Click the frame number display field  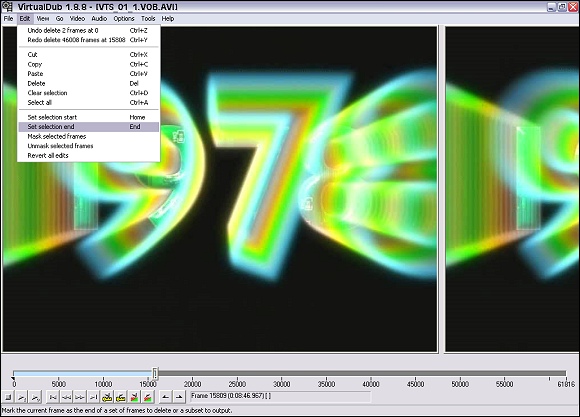280,397
